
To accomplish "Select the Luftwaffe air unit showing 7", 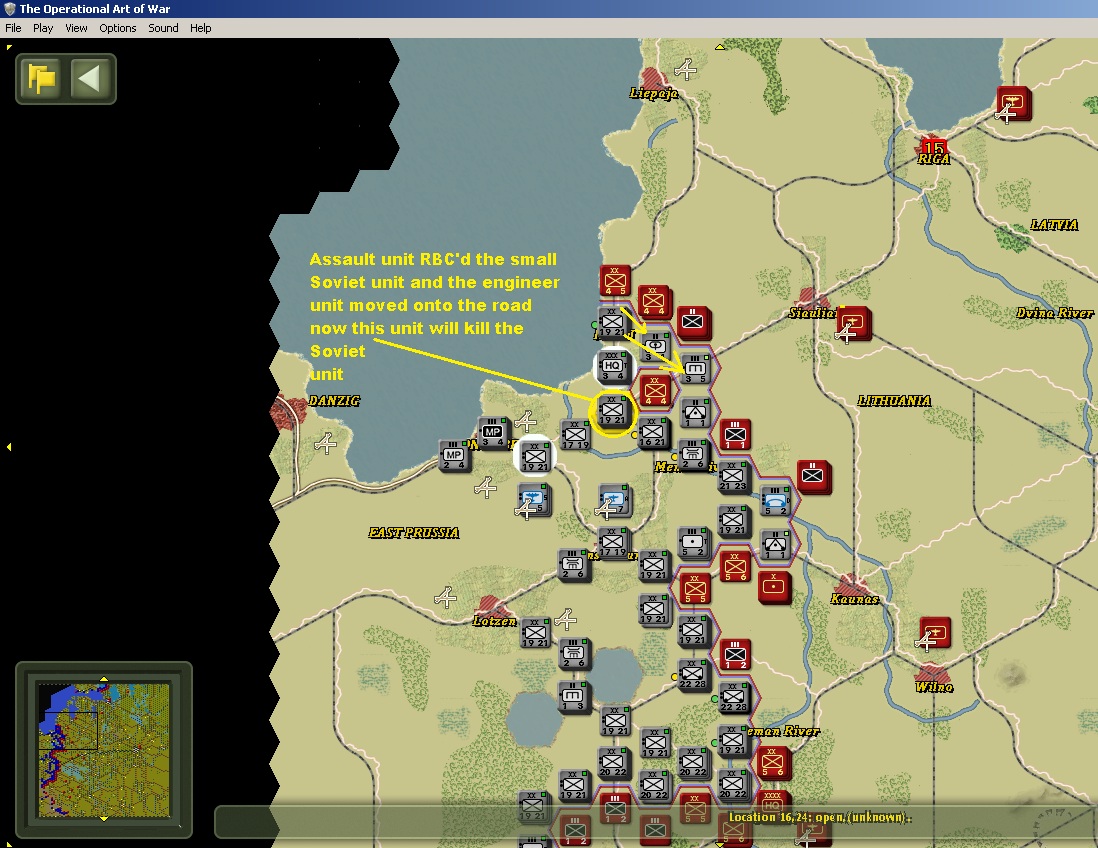I will click(614, 499).
